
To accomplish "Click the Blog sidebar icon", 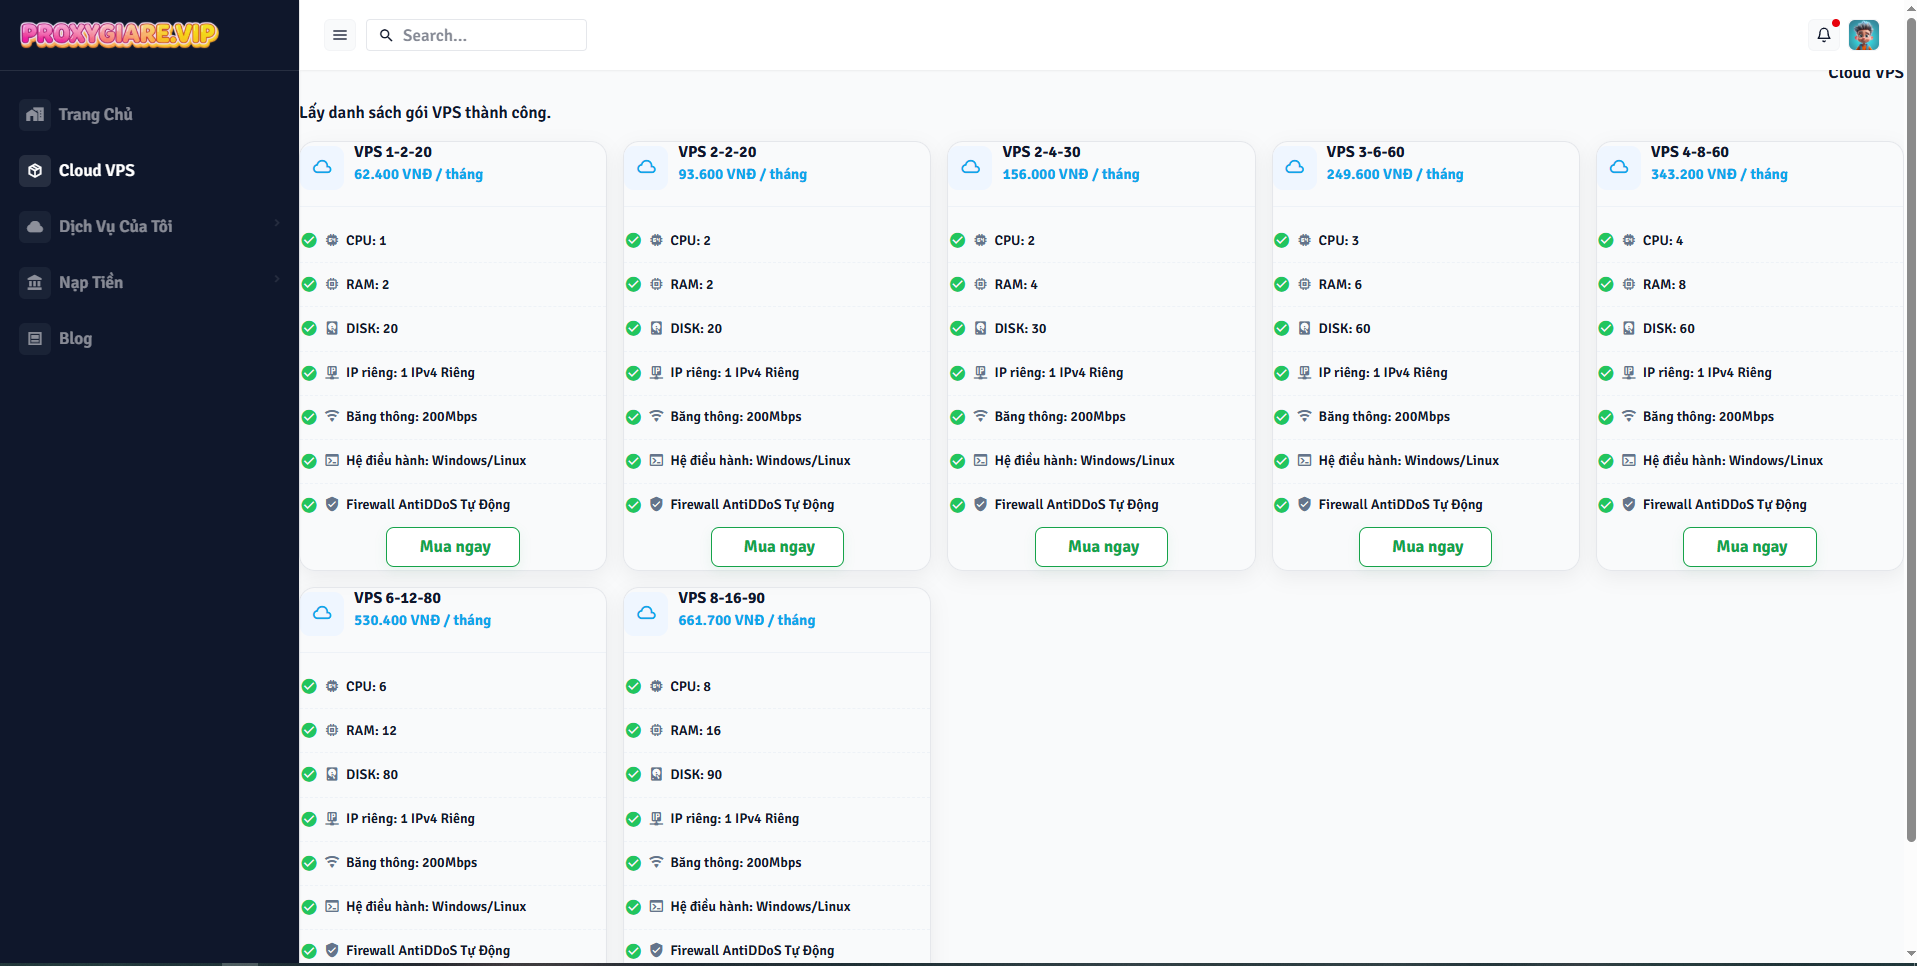I will pyautogui.click(x=35, y=338).
